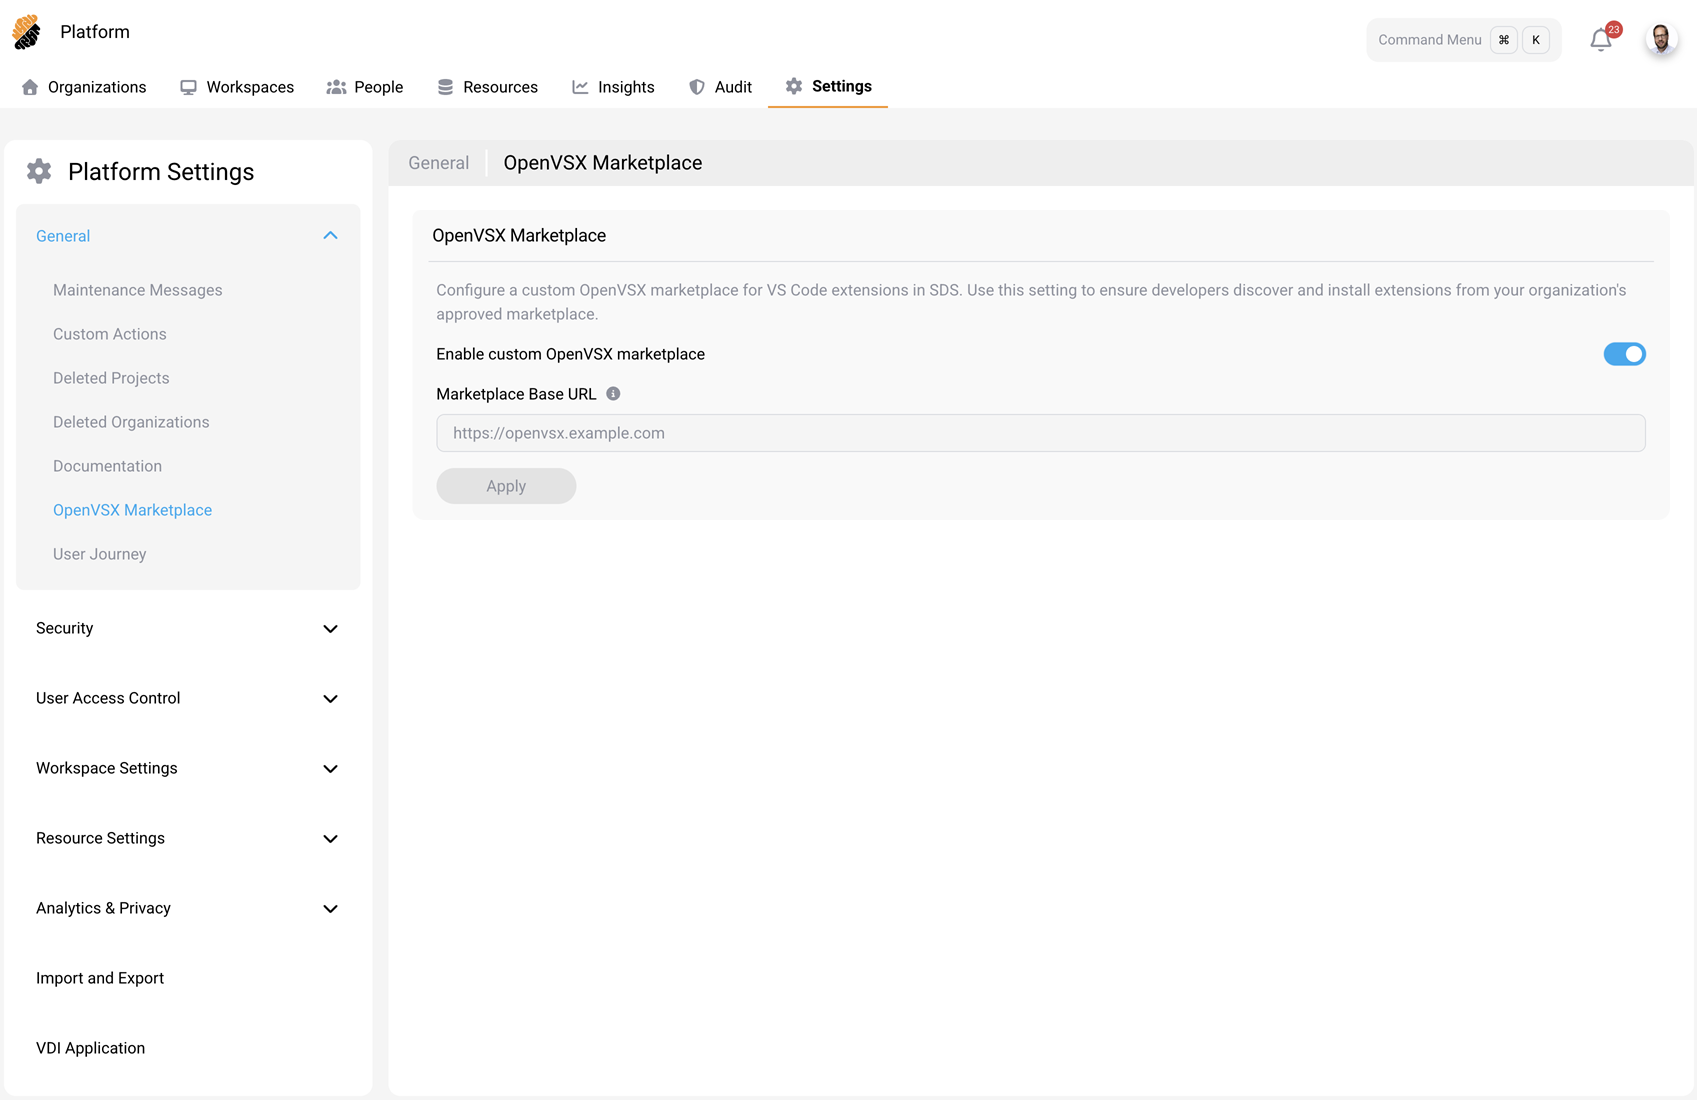Select OpenVSX Marketplace in sidebar

(x=132, y=510)
